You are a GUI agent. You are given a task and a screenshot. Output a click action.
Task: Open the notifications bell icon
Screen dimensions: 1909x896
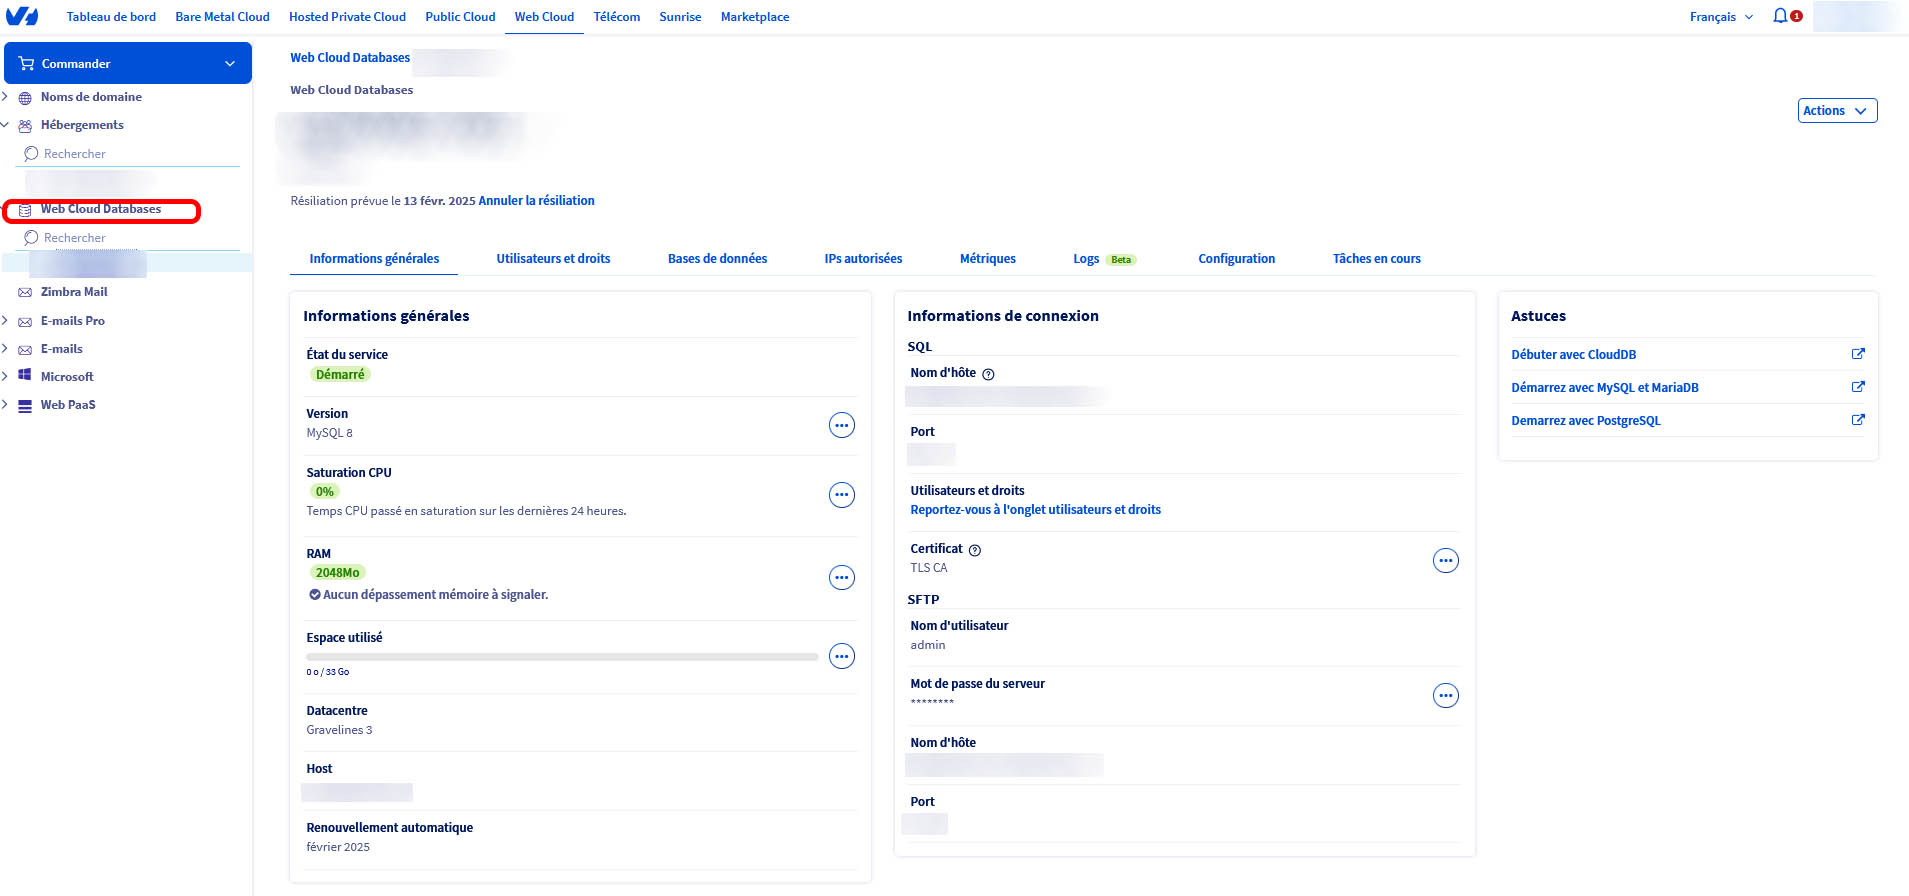(1780, 16)
